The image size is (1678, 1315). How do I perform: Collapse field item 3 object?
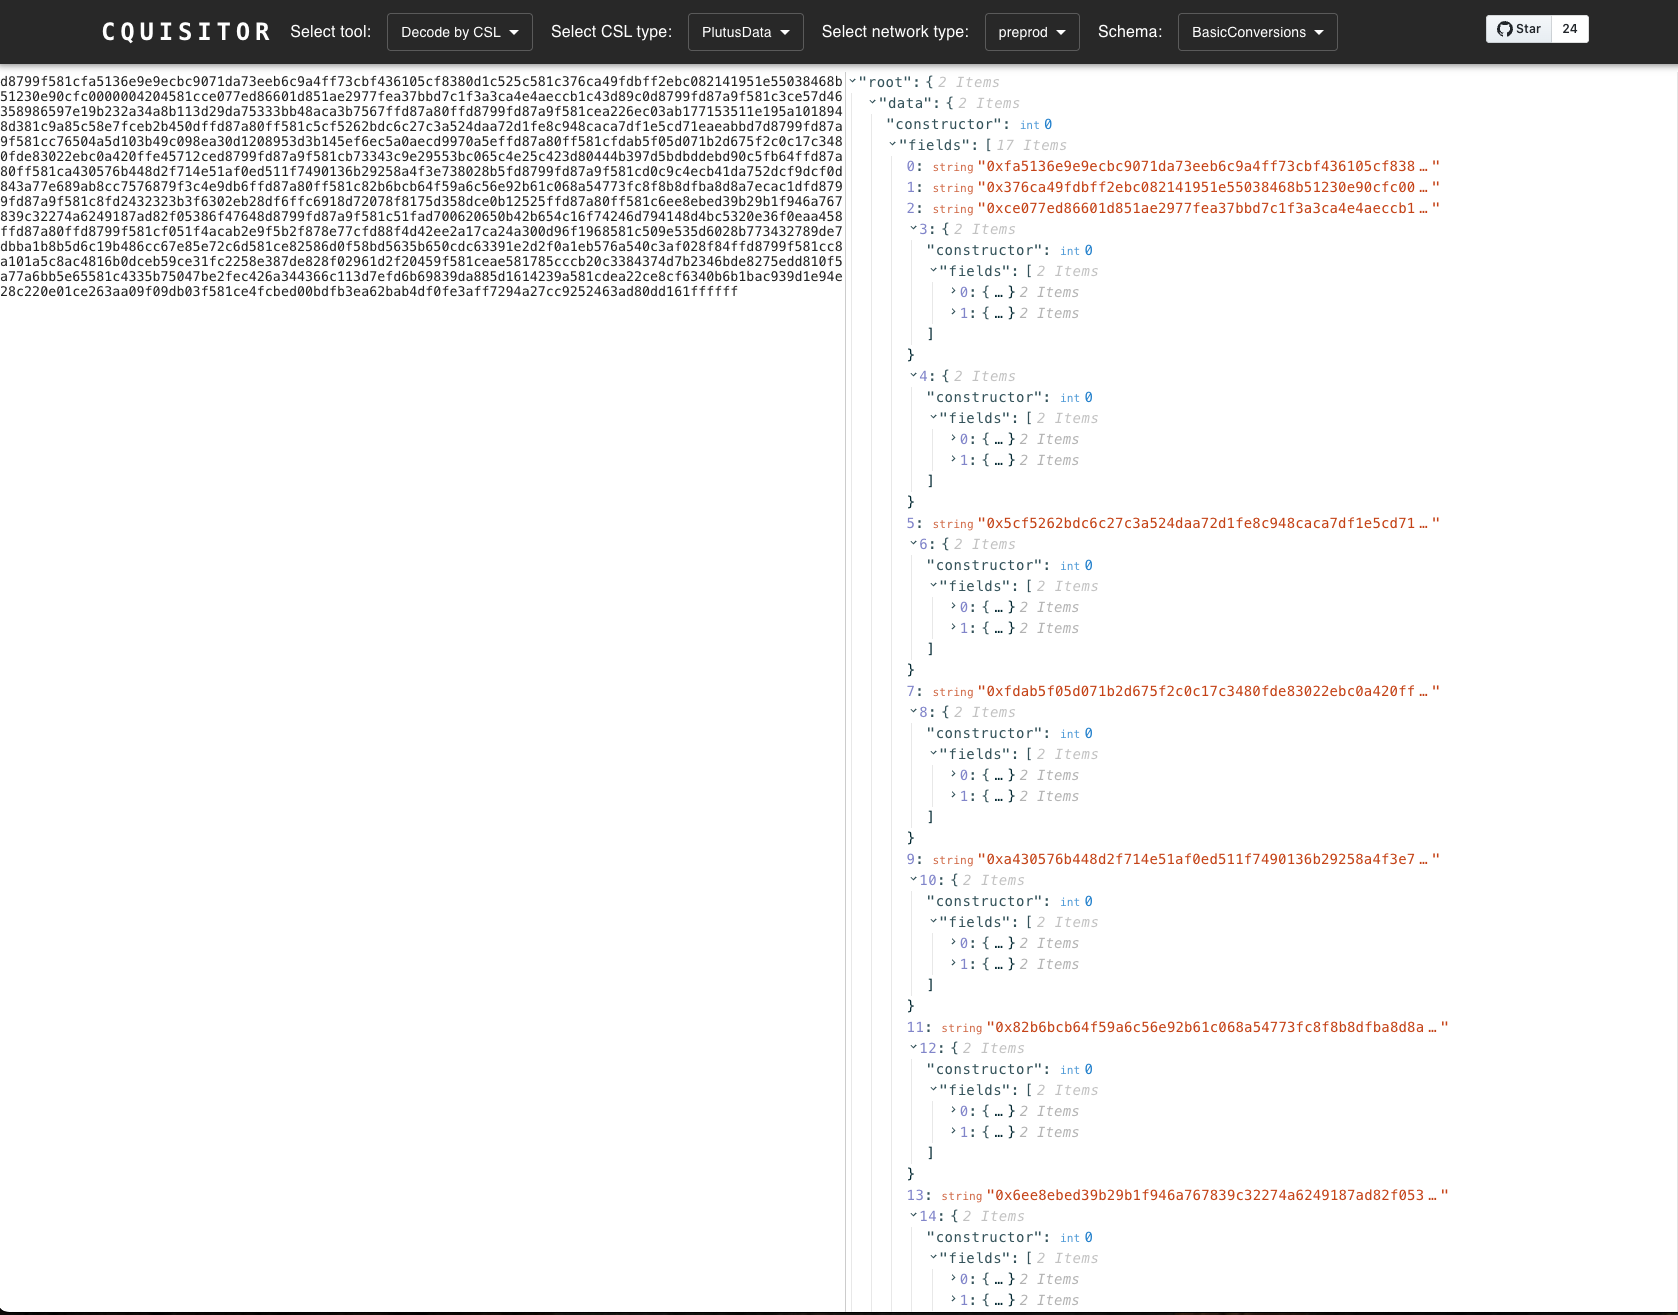pyautogui.click(x=913, y=229)
